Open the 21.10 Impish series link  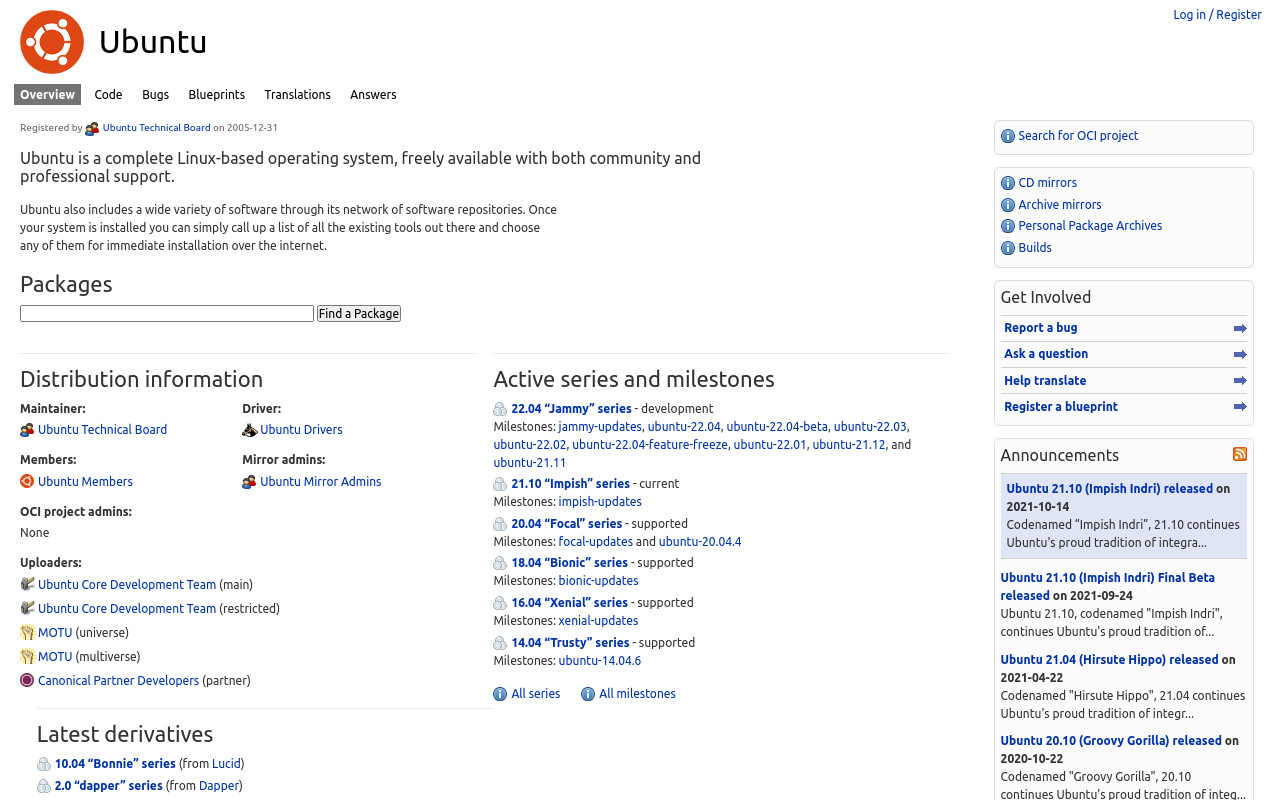pos(570,483)
